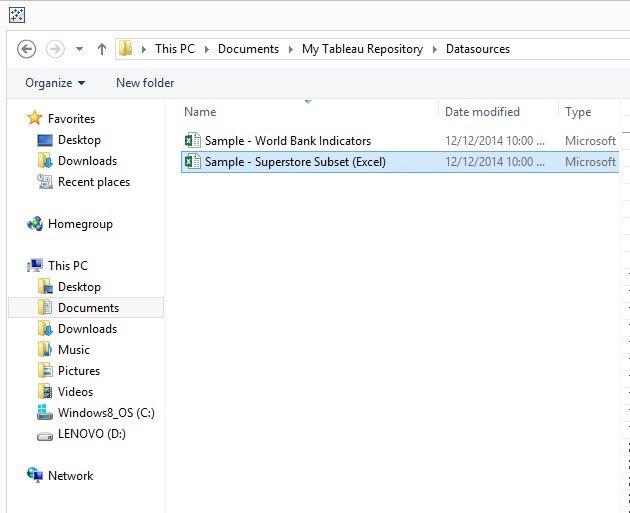Viewport: 630px width, 513px height.
Task: Open the Videos folder
Action: coord(75,392)
